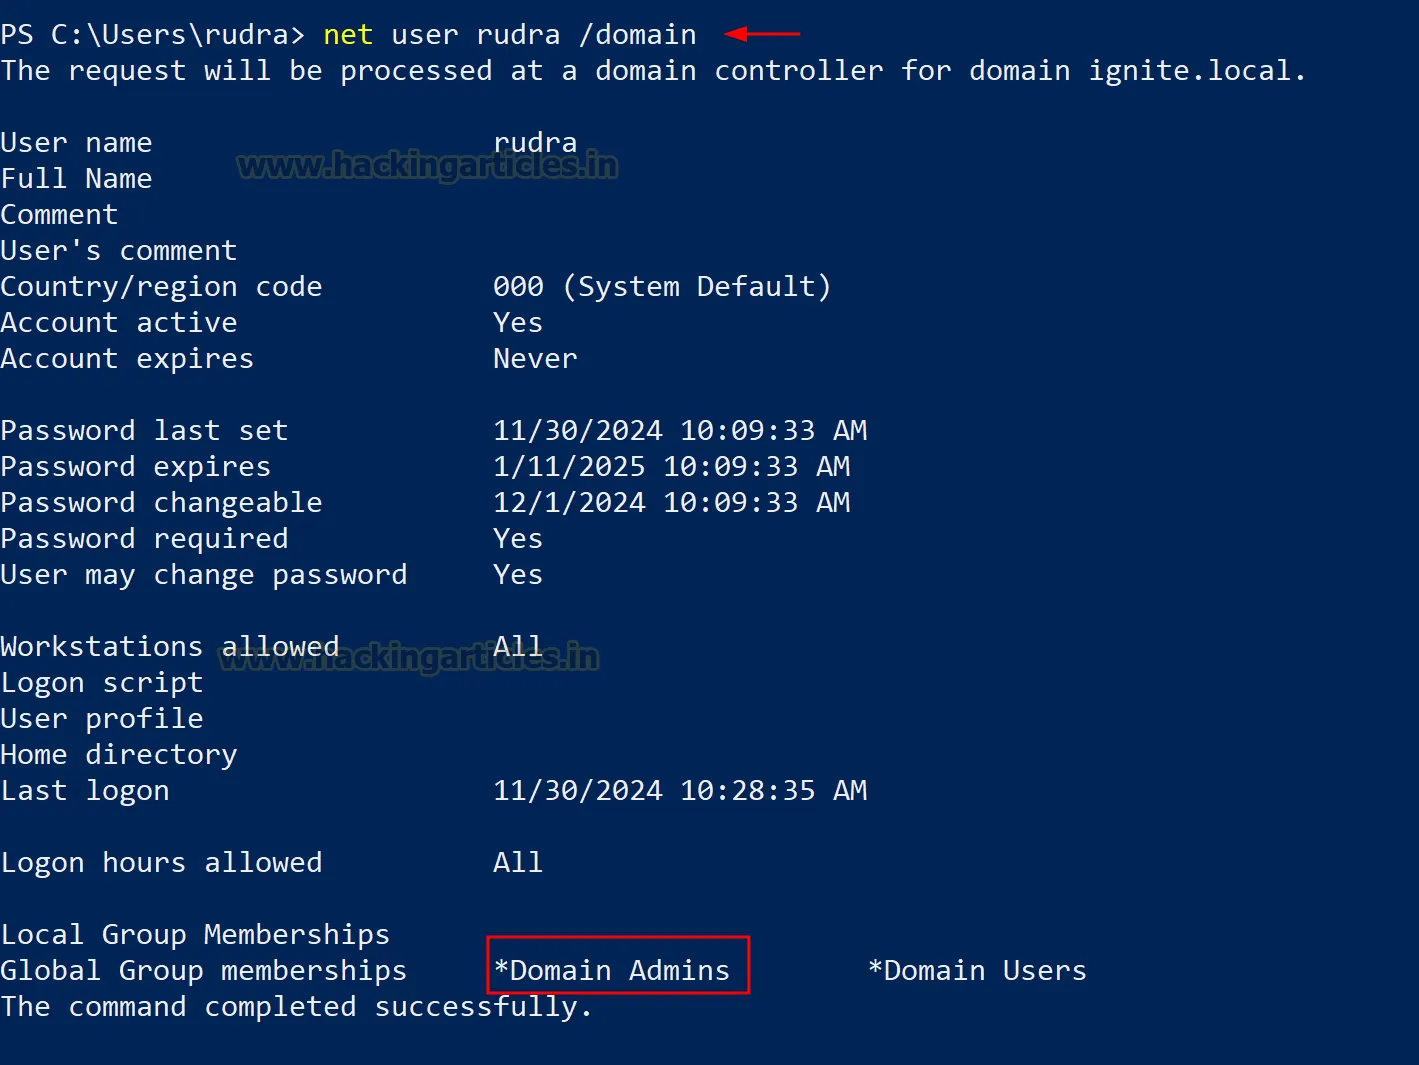1419x1065 pixels.
Task: Click the Password changeable date value
Action: (671, 503)
